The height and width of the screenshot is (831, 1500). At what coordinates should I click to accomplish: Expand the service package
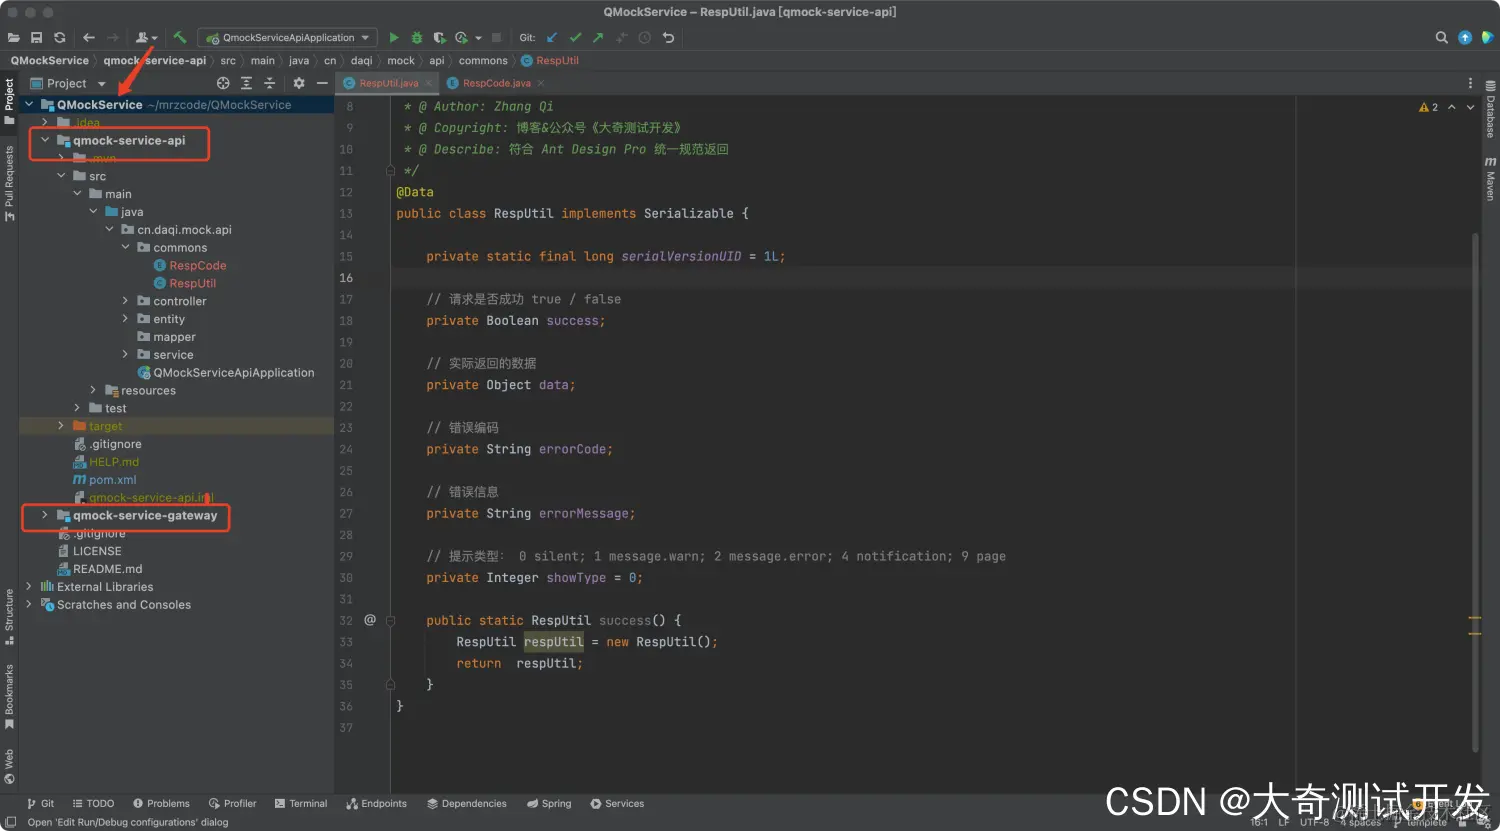point(125,355)
